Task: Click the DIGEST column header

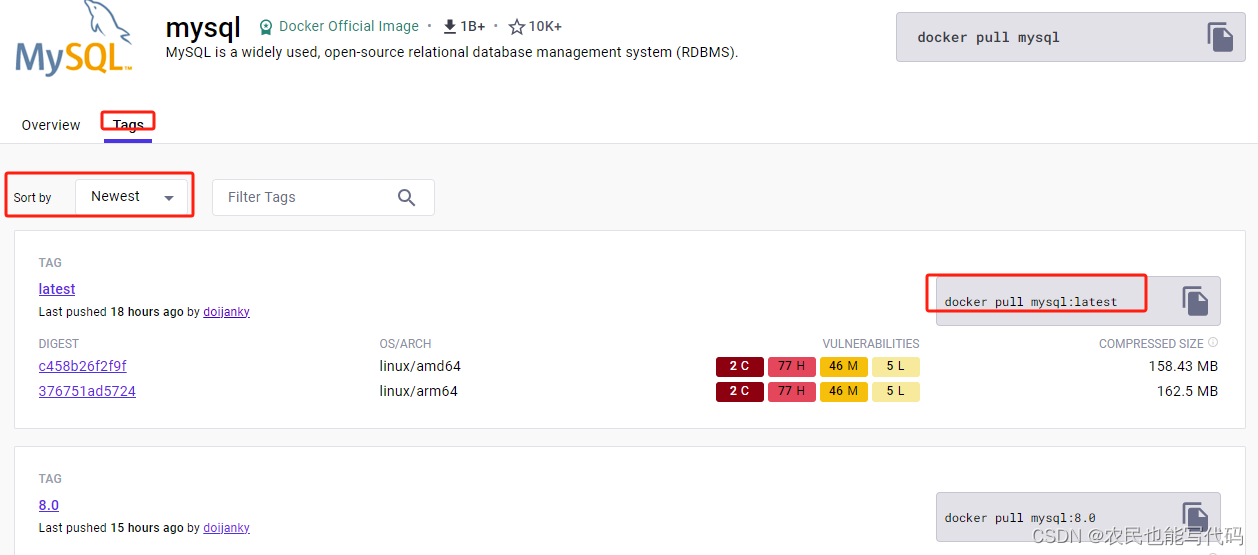Action: 59,343
